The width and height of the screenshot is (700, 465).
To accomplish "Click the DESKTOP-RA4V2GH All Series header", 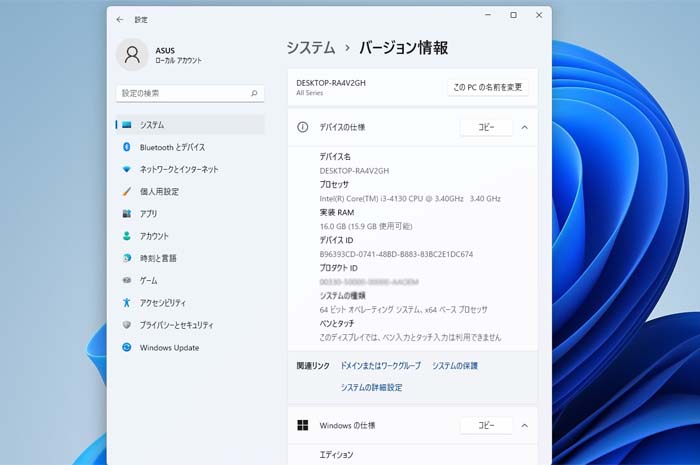I will (331, 87).
